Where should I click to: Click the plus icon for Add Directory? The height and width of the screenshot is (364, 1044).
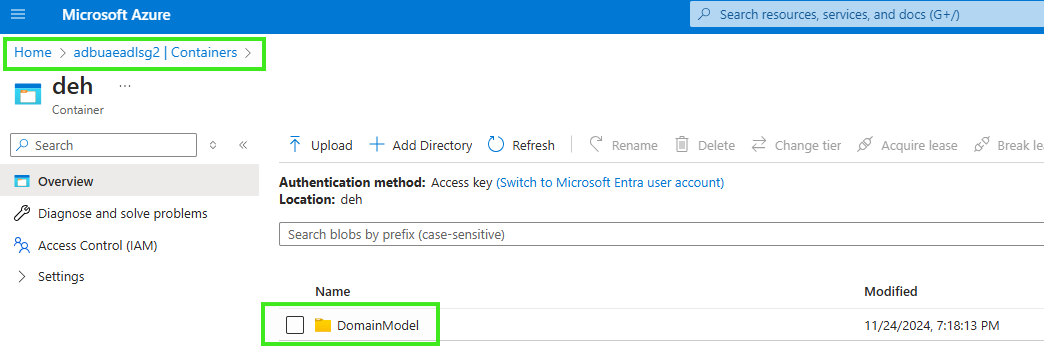pyautogui.click(x=377, y=145)
